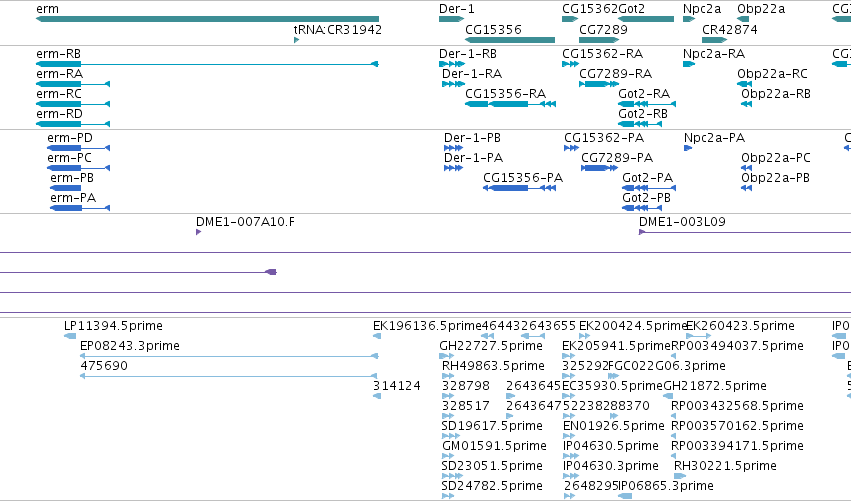
Task: Select the Der-1-RA transcript
Action: coord(453,84)
